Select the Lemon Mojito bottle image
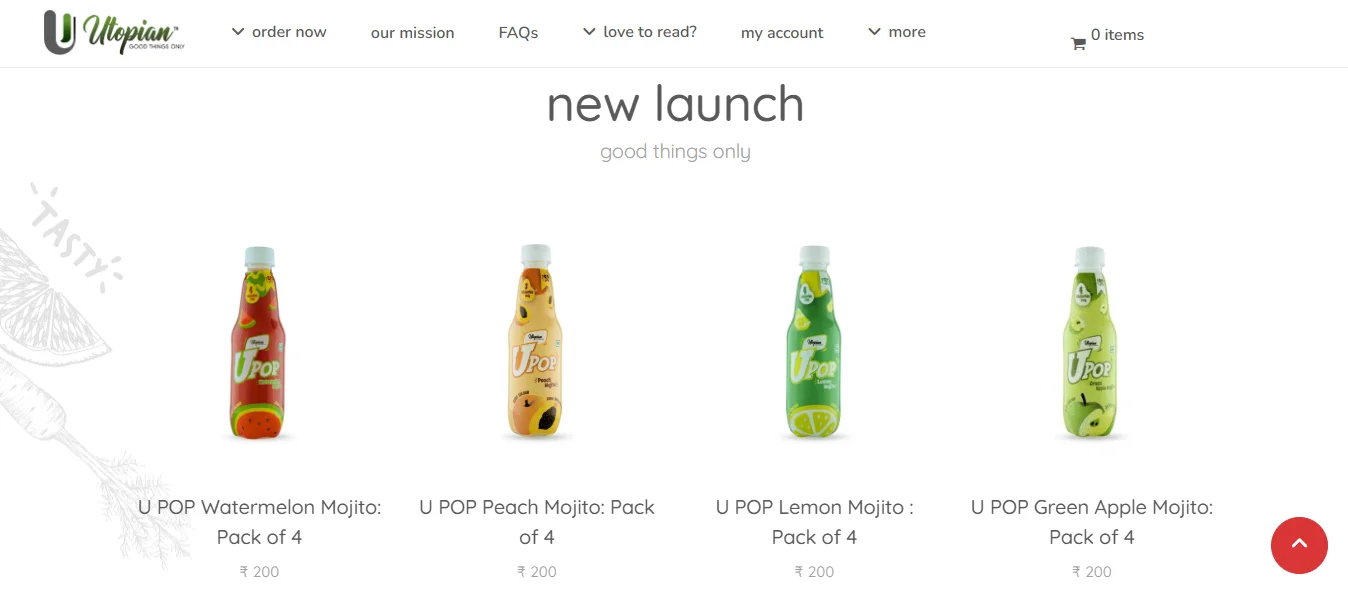Screen dimensions: 1348x595 (x=815, y=342)
